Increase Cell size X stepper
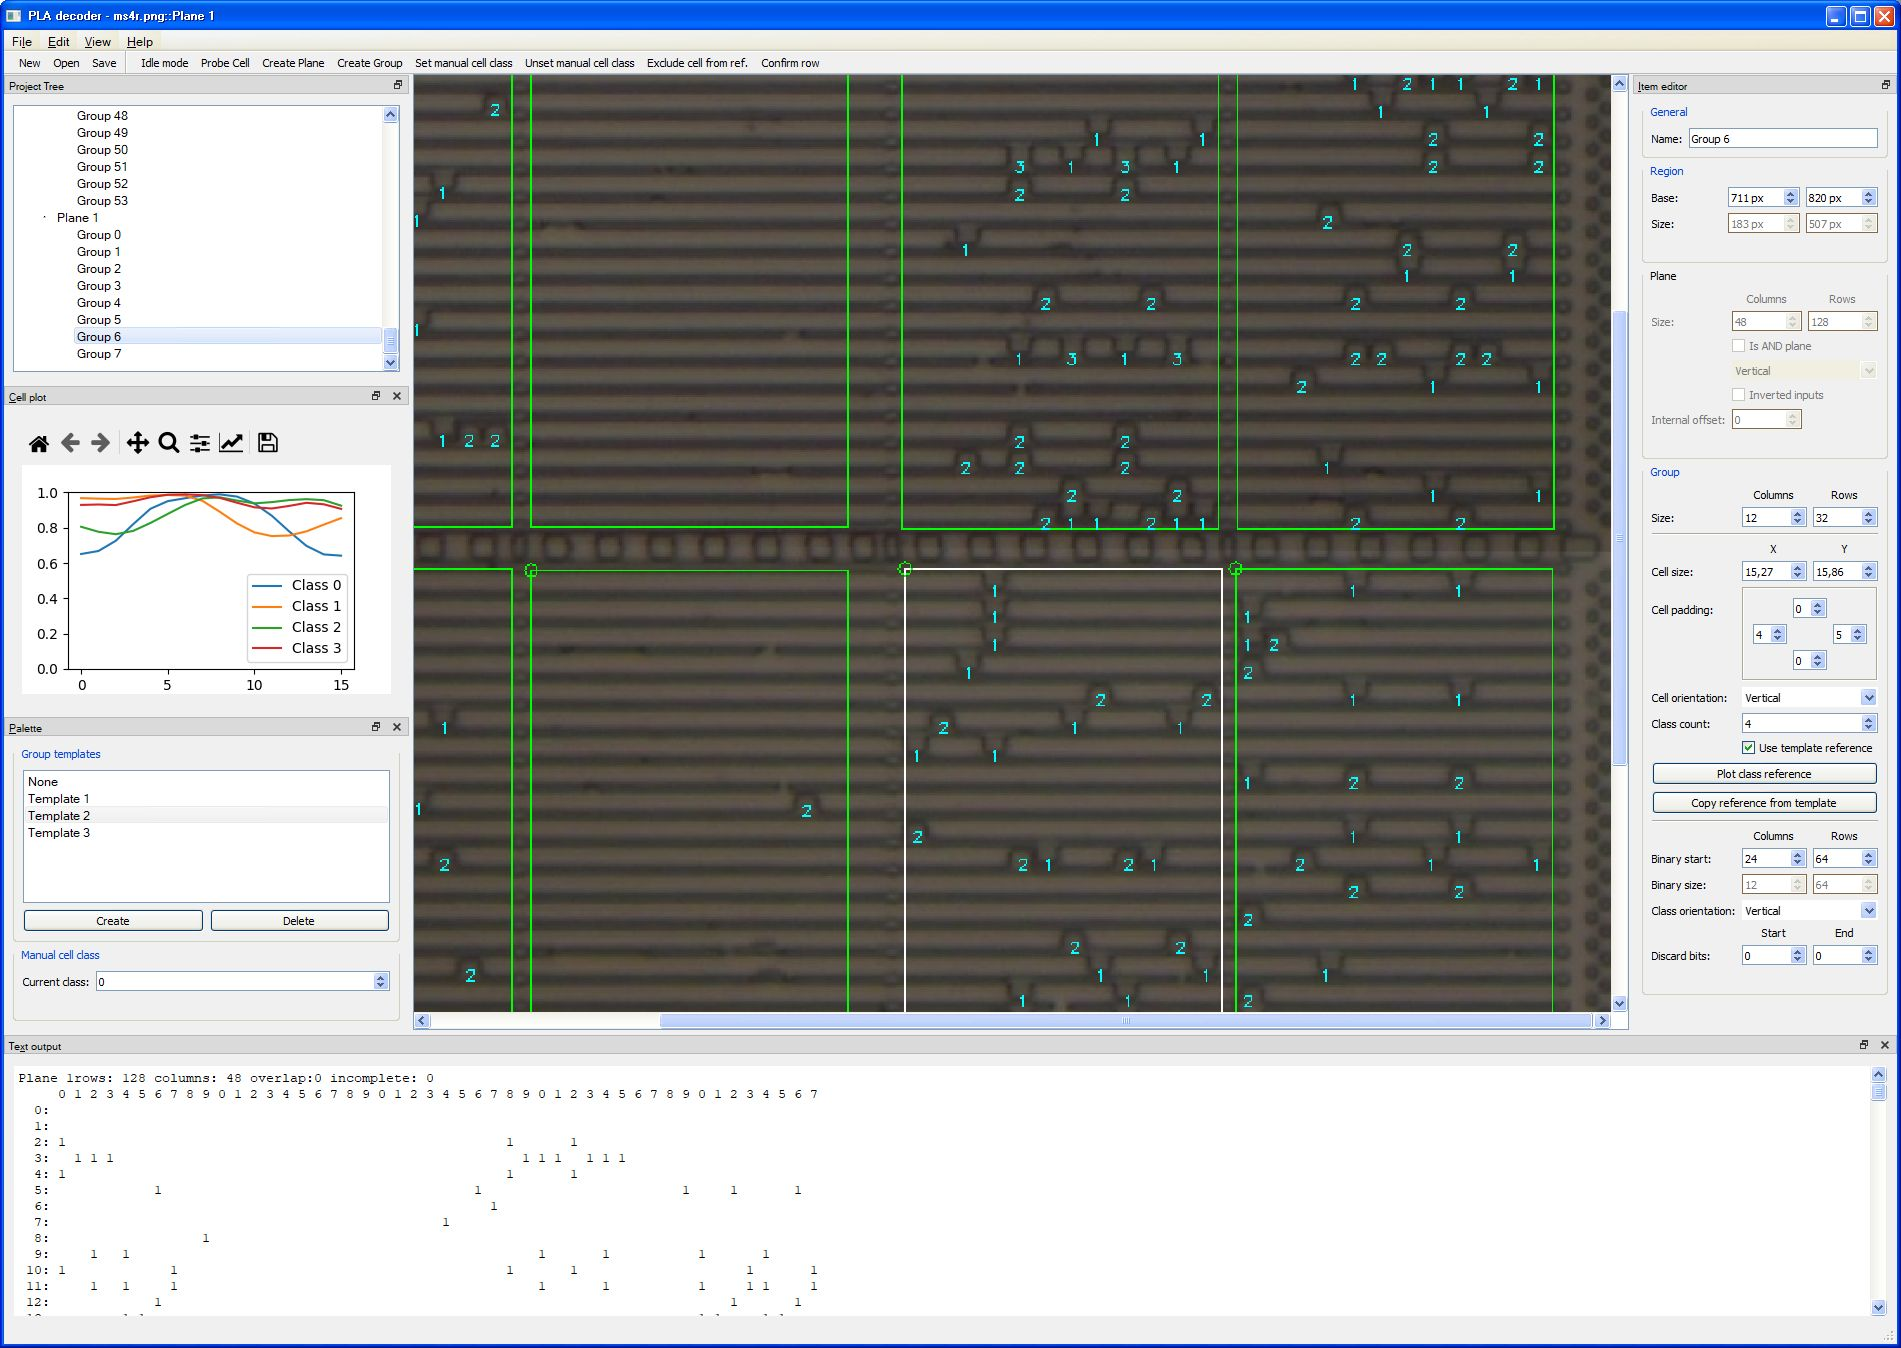The image size is (1901, 1348). coord(1798,568)
